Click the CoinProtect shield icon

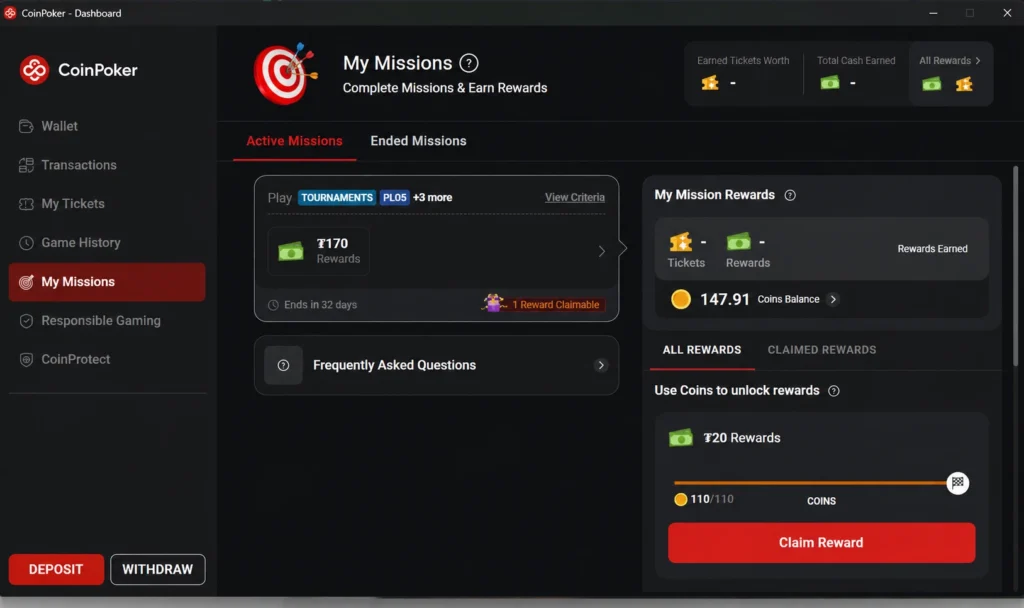pos(26,359)
